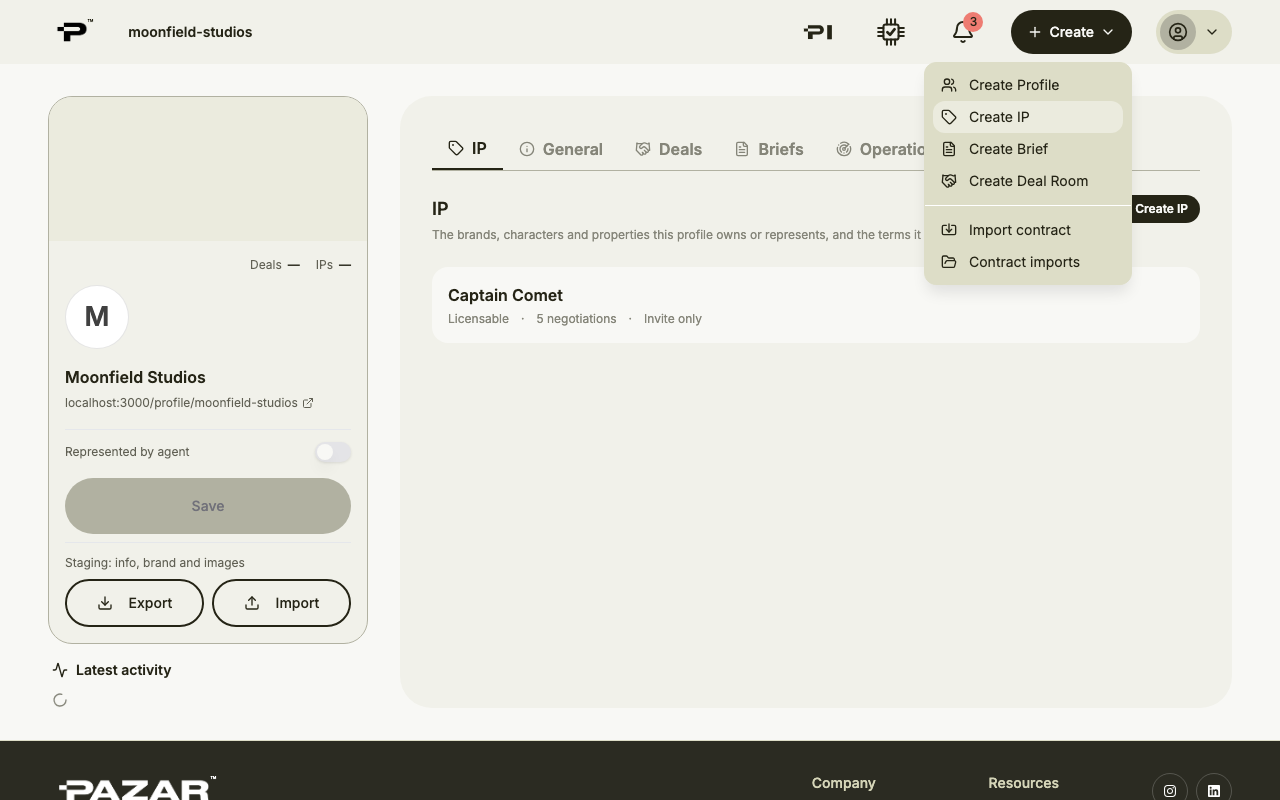Click the Latest activity pulse icon
The image size is (1280, 800).
click(60, 670)
